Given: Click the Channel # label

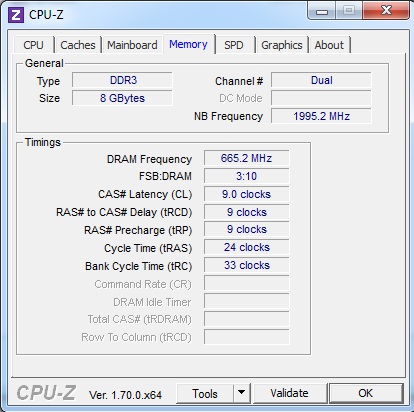Looking at the screenshot, I should coord(239,81).
